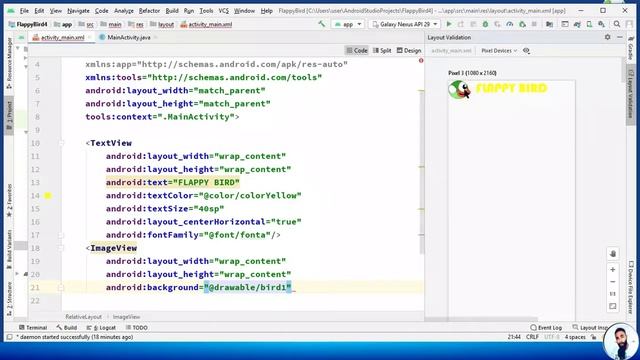
Task: Open AVD Manager phone icon
Action: point(589,24)
